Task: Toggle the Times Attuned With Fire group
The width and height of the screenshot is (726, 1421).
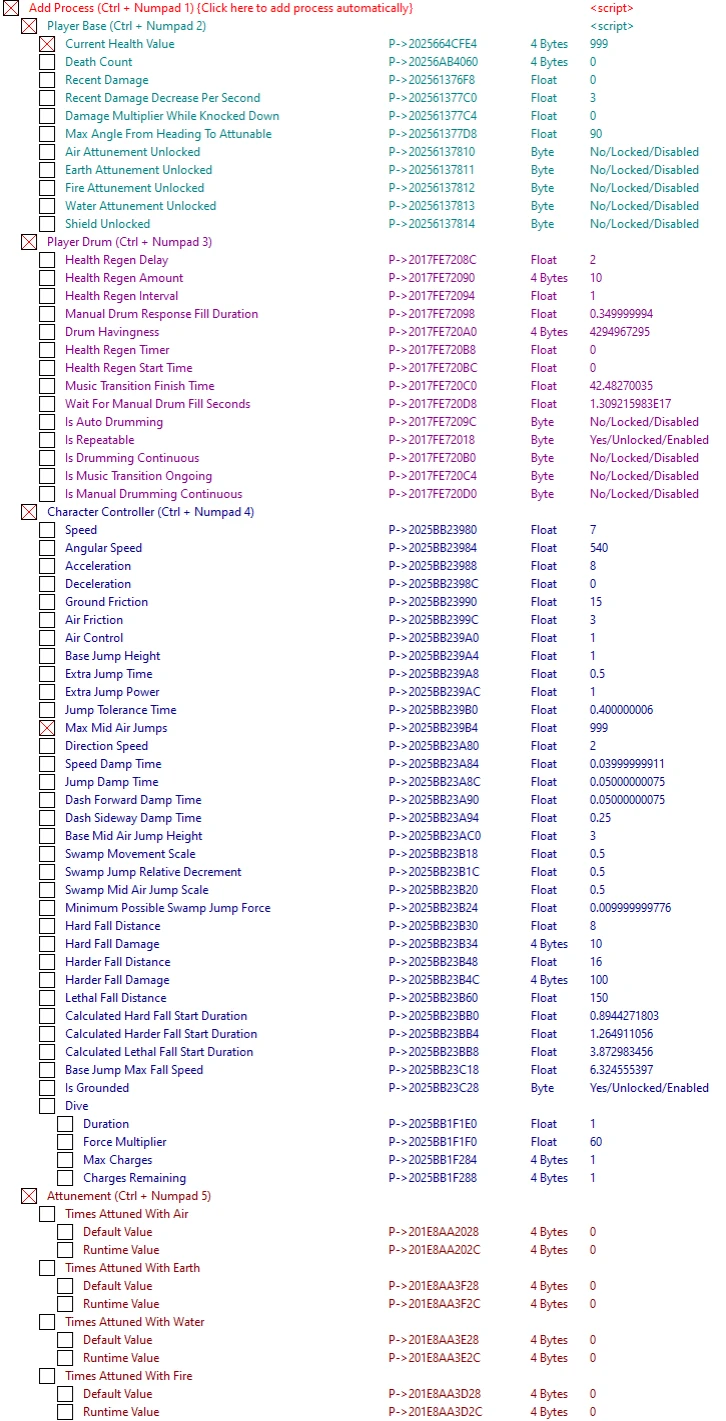Action: 47,1376
